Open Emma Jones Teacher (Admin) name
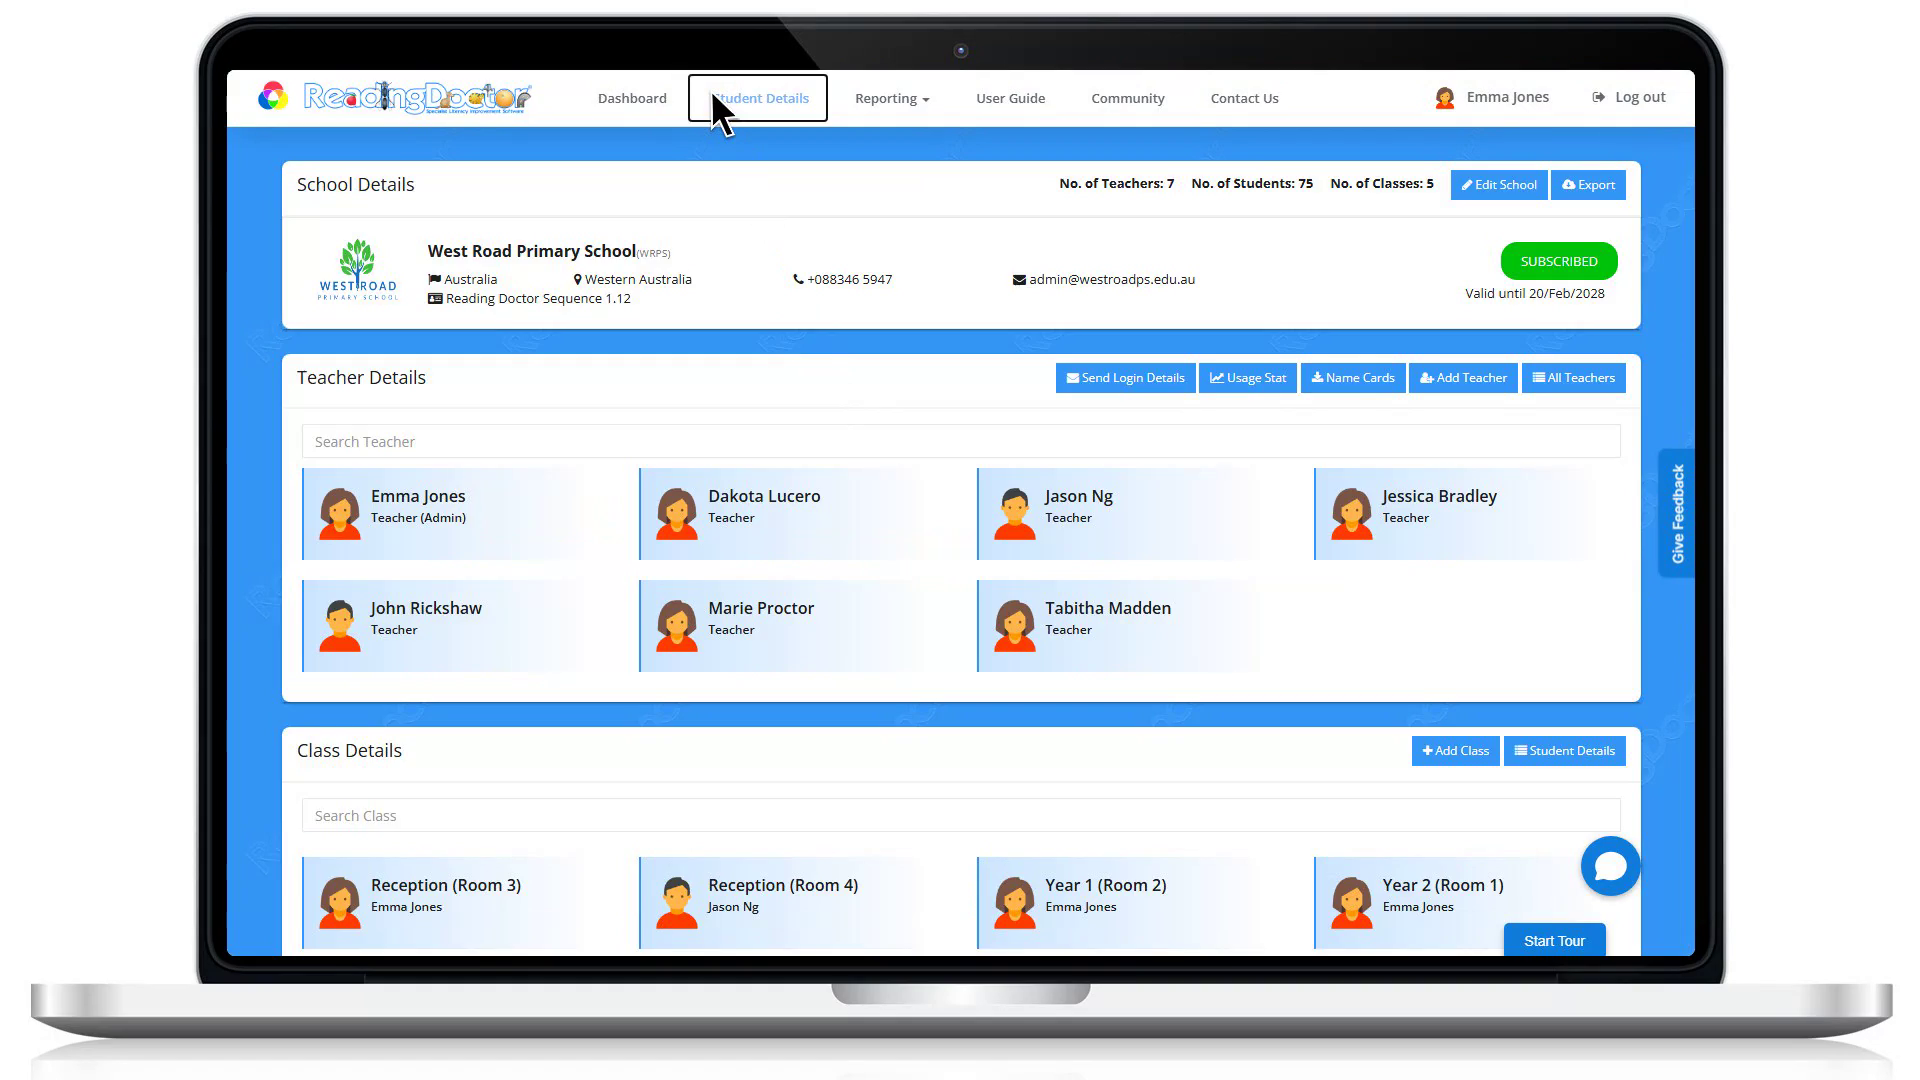The width and height of the screenshot is (1920, 1080). click(418, 496)
